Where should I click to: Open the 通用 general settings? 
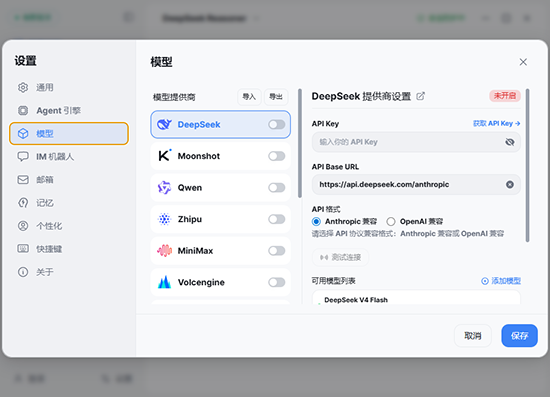click(x=69, y=87)
